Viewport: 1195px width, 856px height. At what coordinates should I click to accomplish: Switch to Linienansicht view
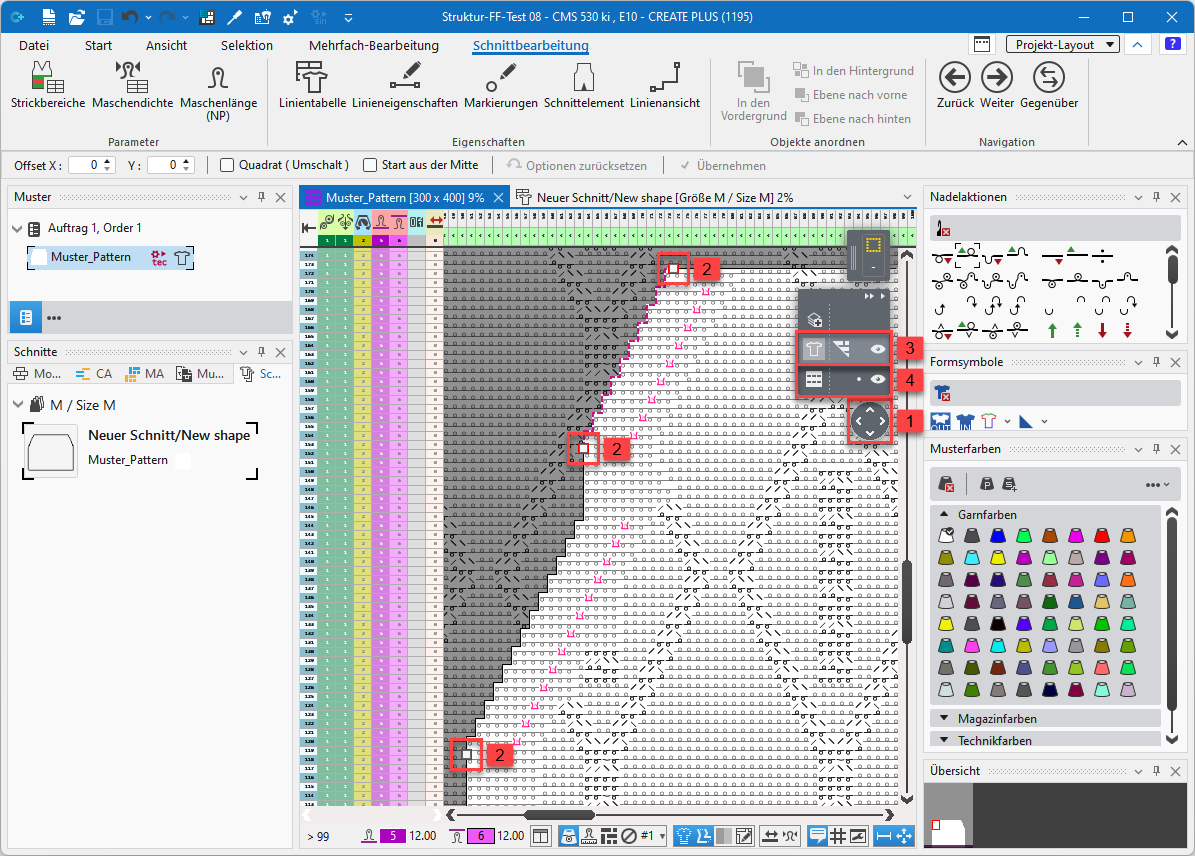coord(664,79)
